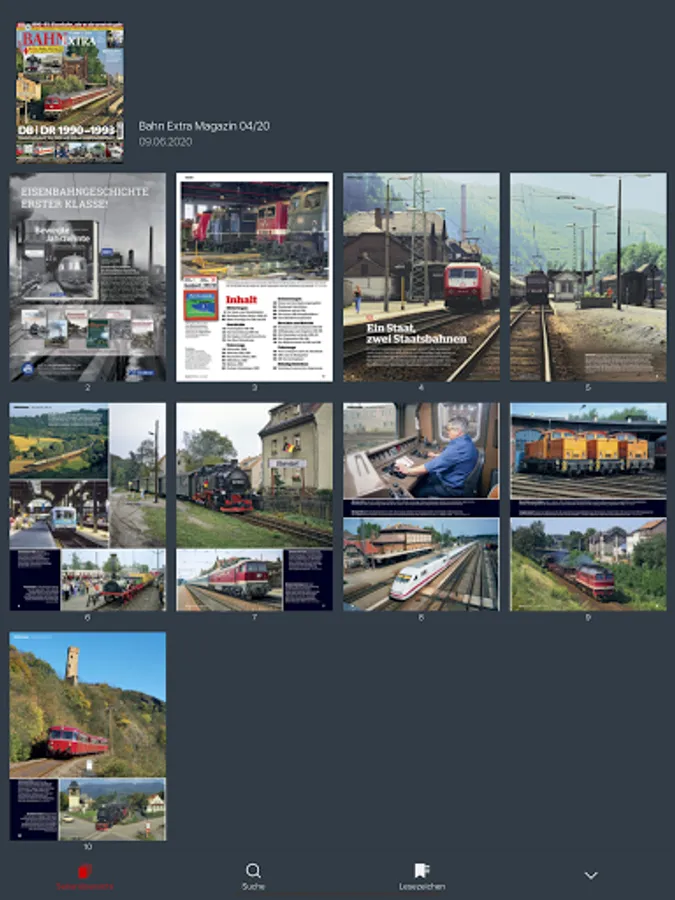
Task: Open the Bahn Extra cover thumbnail
Action: (70, 92)
